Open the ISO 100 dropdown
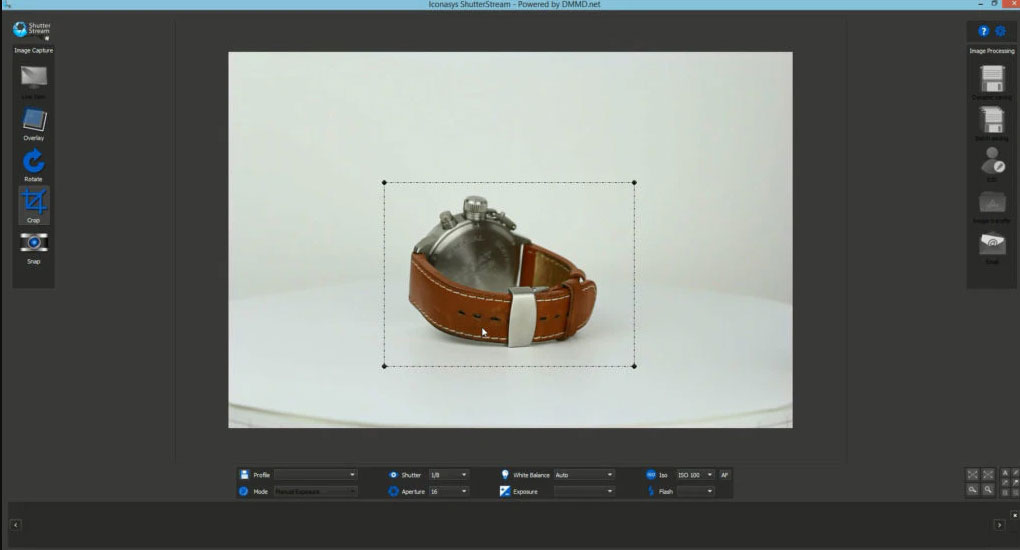The image size is (1020, 550). (695, 474)
